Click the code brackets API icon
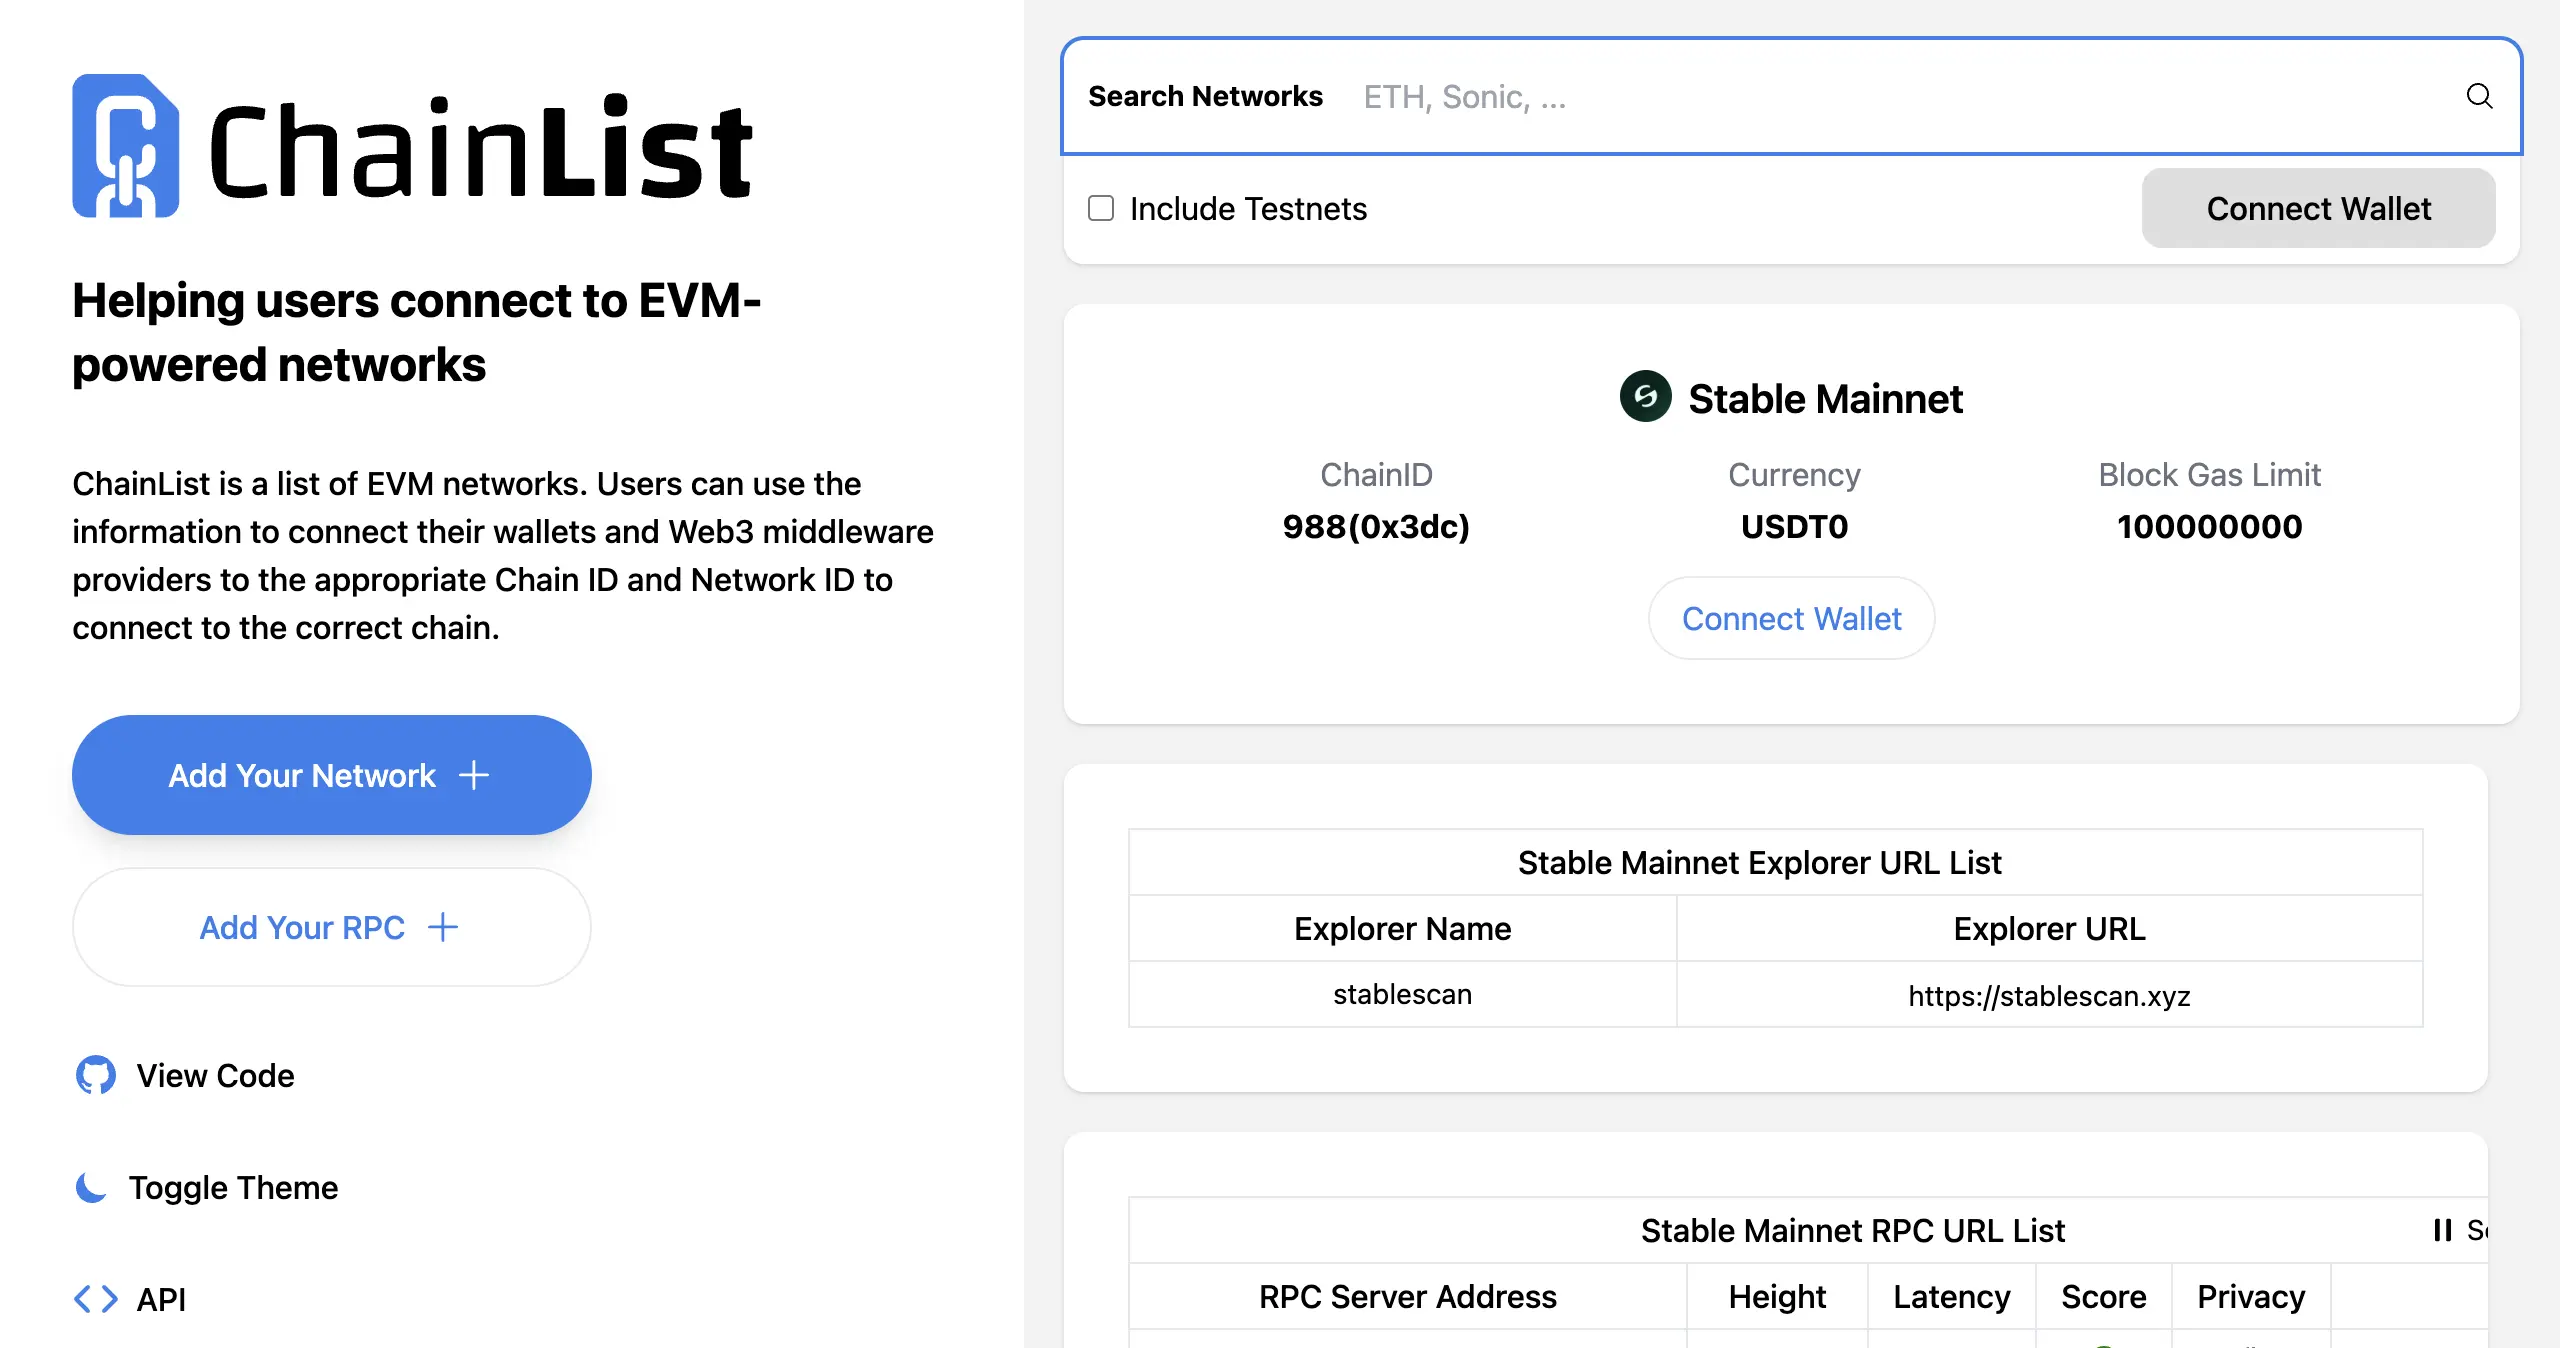 96,1299
